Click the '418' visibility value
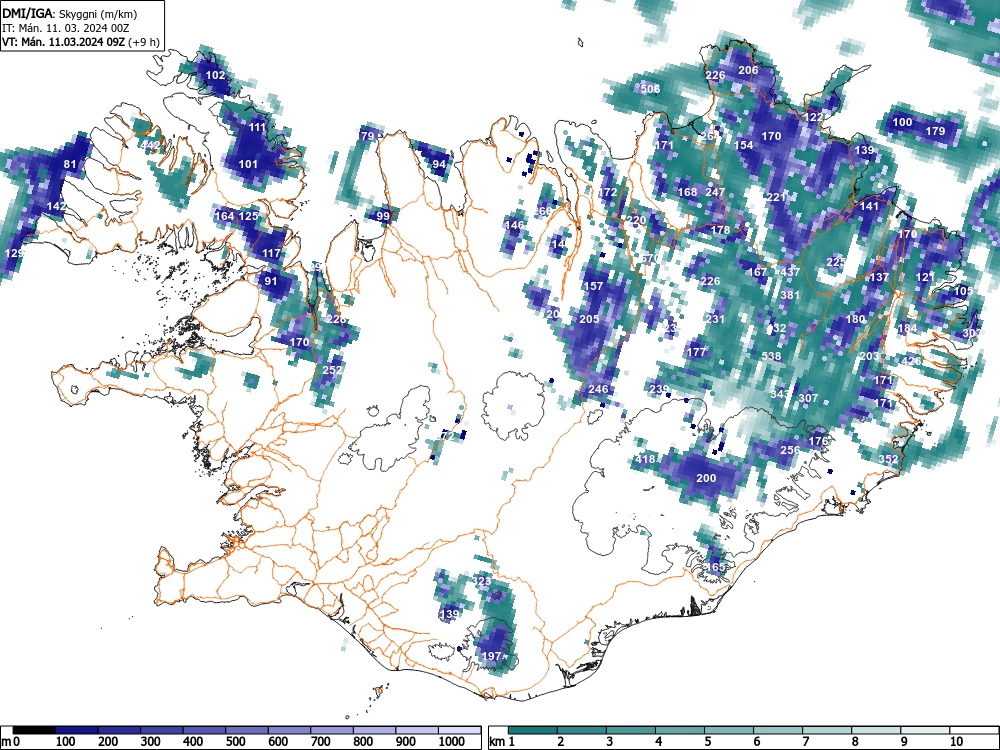This screenshot has height=750, width=1000. [645, 459]
